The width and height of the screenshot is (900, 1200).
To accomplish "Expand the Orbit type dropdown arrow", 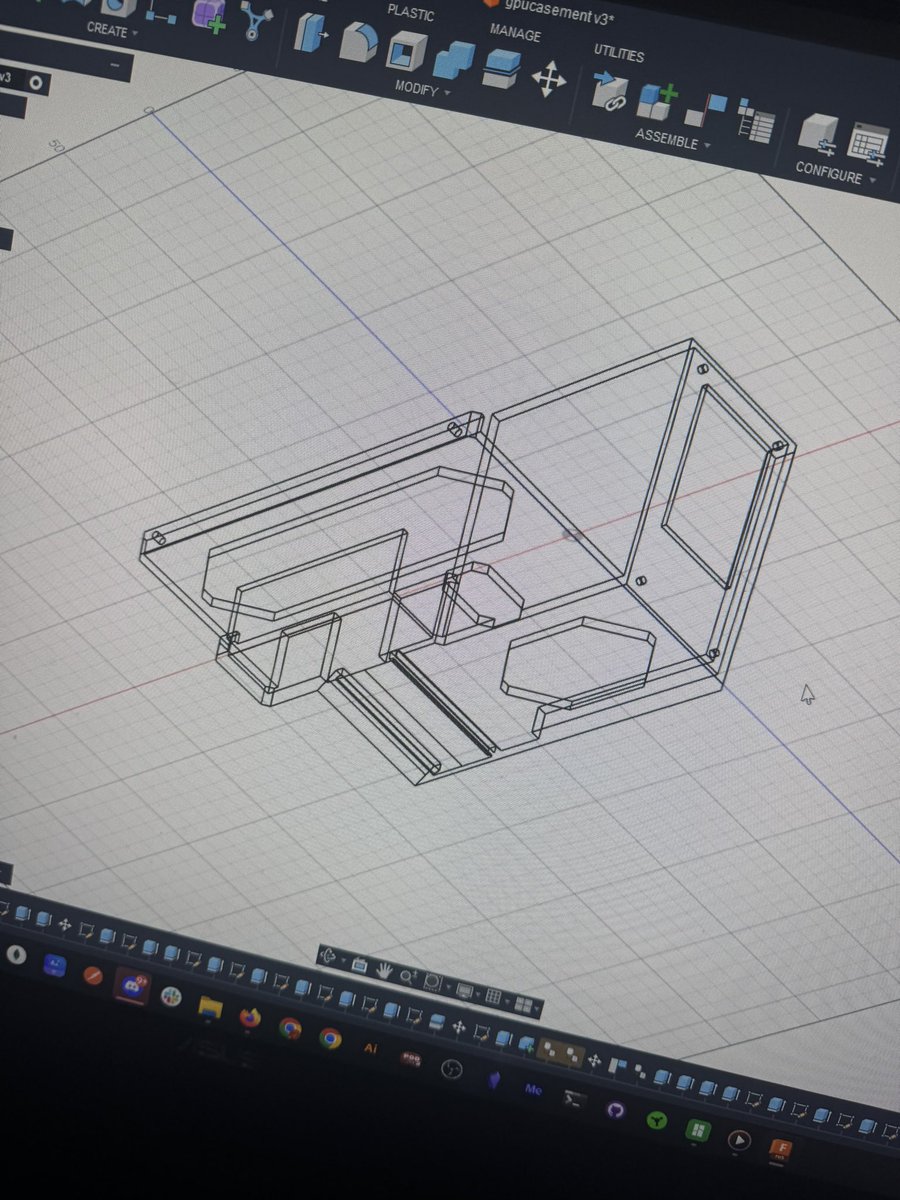I will point(343,960).
